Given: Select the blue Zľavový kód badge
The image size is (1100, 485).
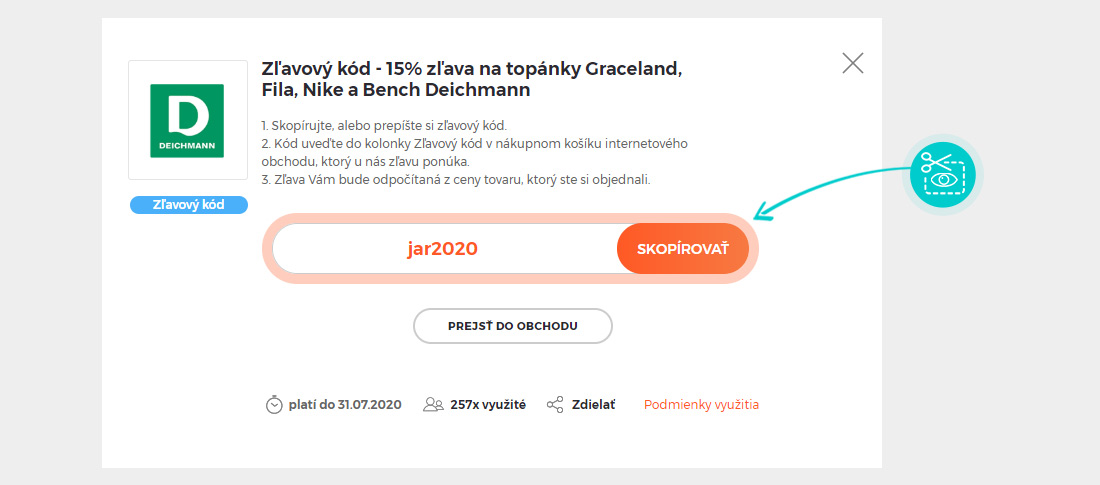Looking at the screenshot, I should [x=189, y=205].
